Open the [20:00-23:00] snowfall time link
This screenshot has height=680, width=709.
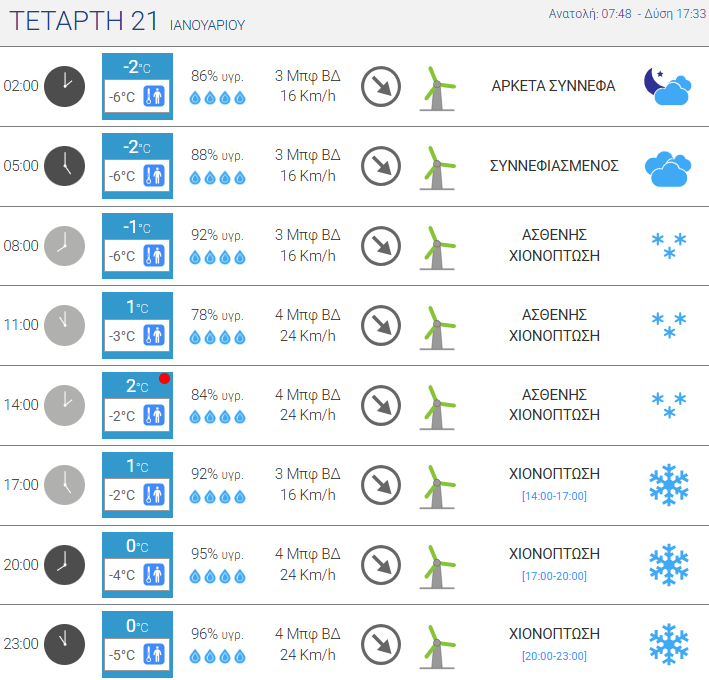click(554, 656)
